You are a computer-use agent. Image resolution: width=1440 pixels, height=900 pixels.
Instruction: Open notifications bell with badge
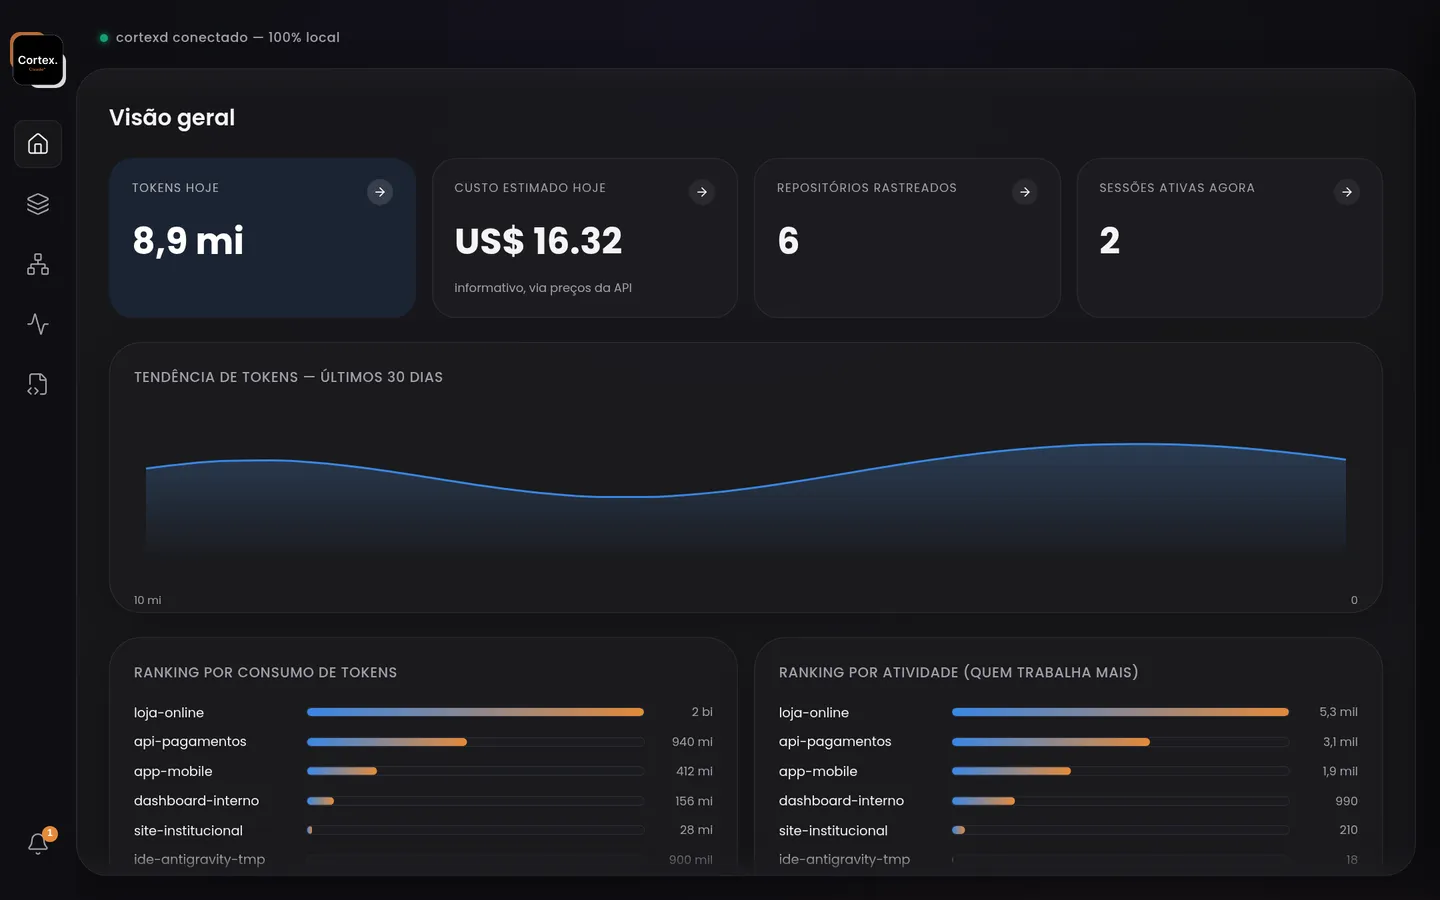point(38,843)
